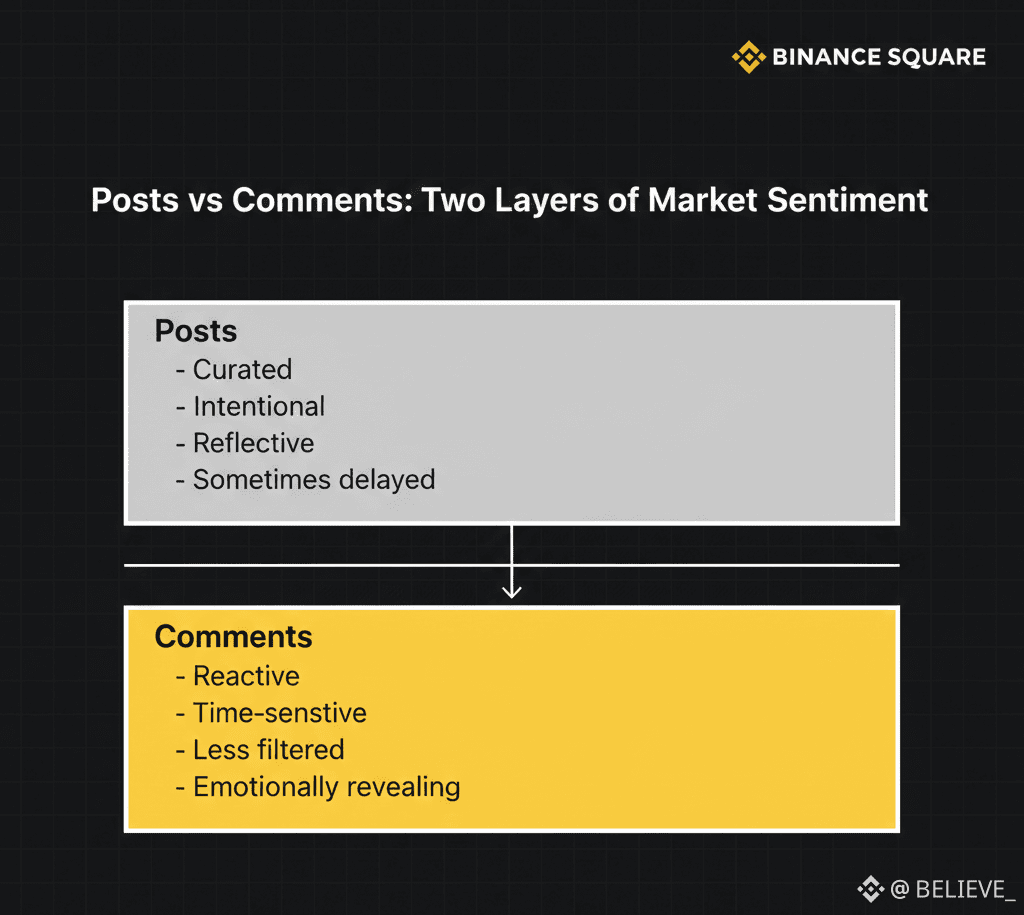1024x915 pixels.
Task: Click the BINANCE SQUARE text
Action: tap(878, 57)
